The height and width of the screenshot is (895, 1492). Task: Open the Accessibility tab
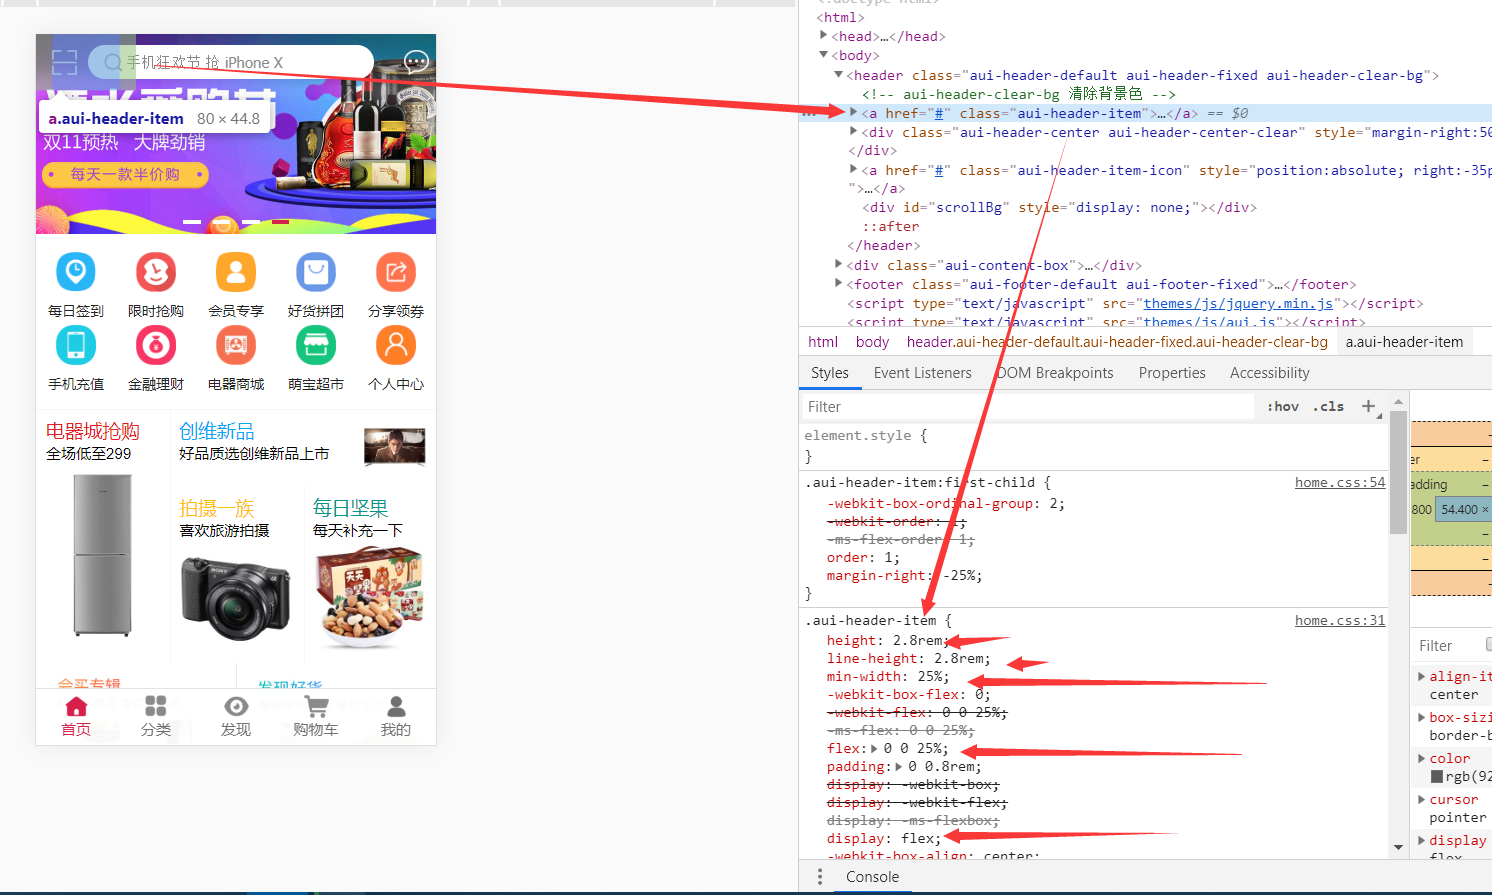coord(1270,373)
